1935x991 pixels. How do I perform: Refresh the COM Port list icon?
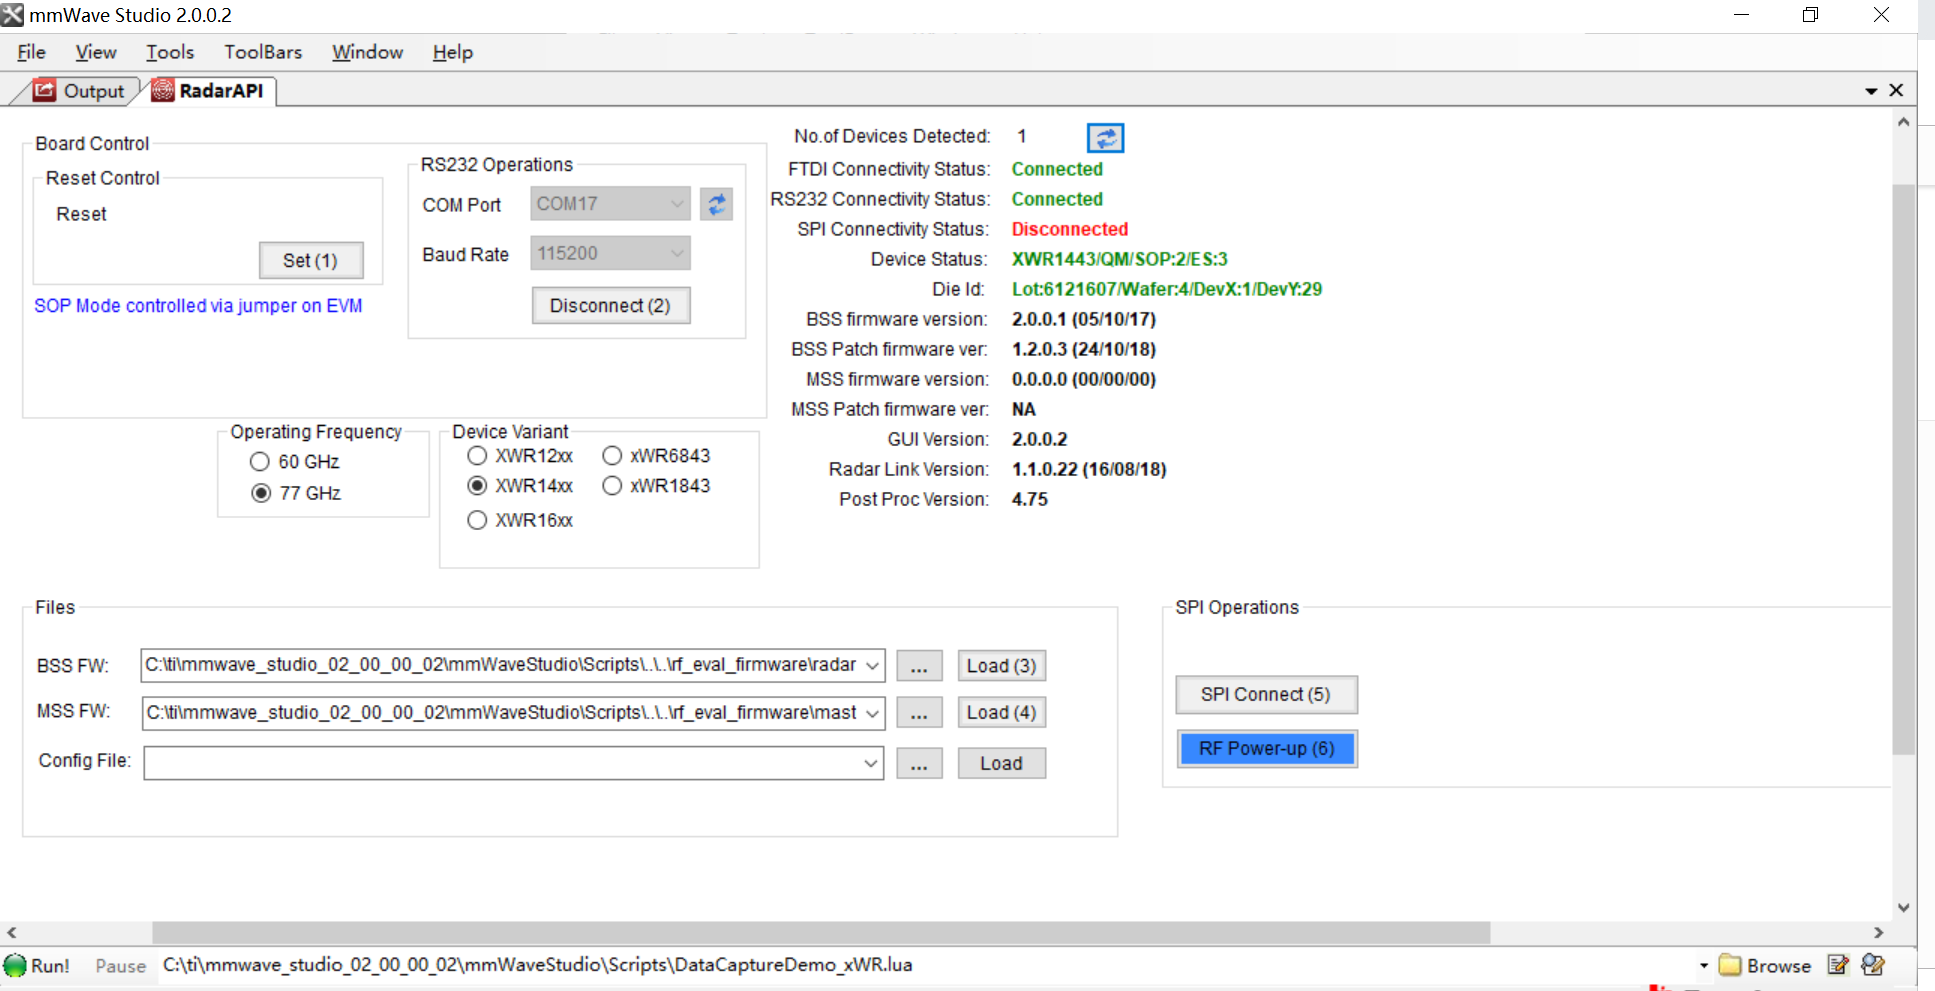[x=716, y=204]
